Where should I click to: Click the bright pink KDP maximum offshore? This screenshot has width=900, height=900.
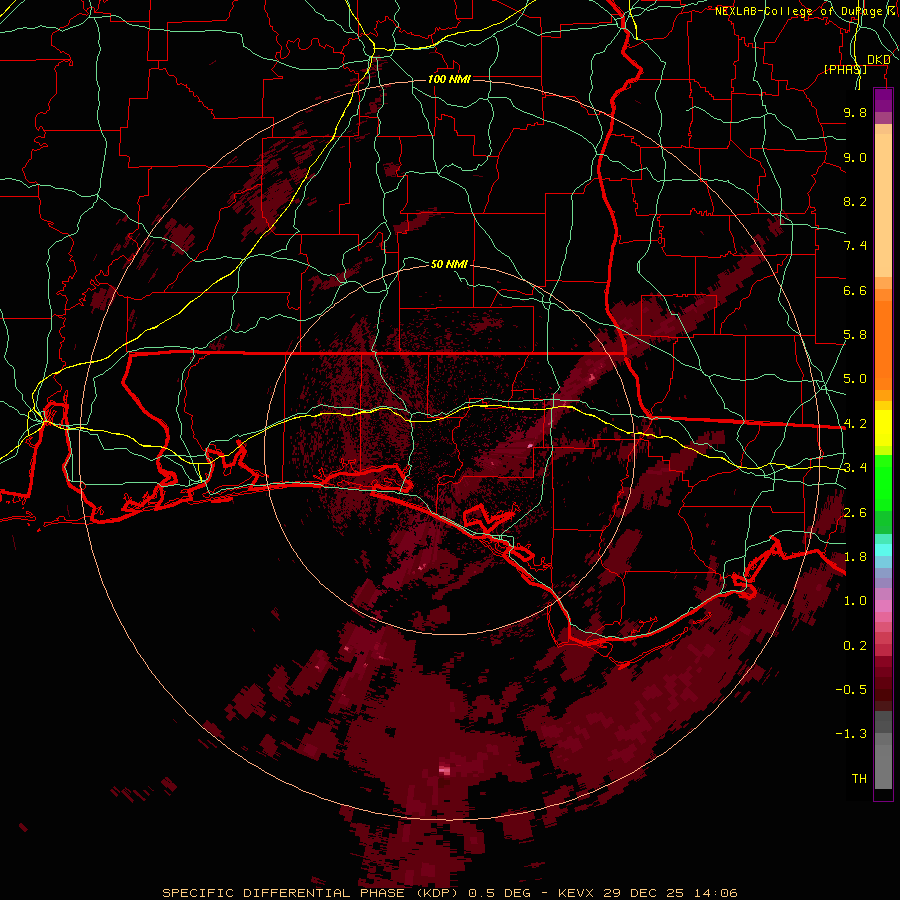(x=444, y=770)
